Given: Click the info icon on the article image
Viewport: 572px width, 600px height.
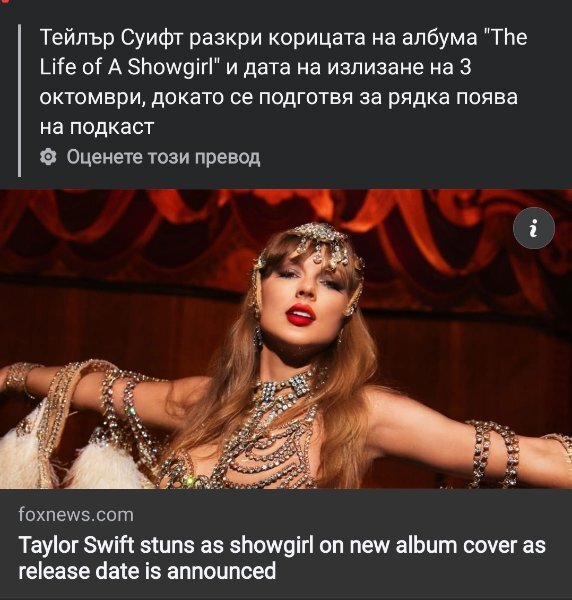Looking at the screenshot, I should [x=533, y=228].
